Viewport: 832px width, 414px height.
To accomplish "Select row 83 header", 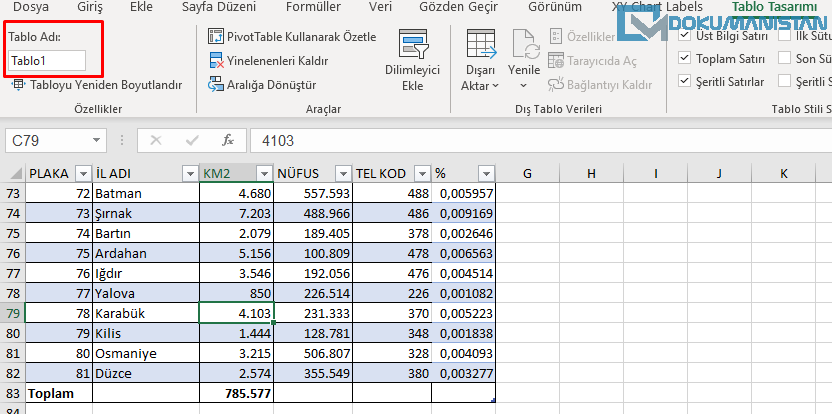I will (x=13, y=394).
